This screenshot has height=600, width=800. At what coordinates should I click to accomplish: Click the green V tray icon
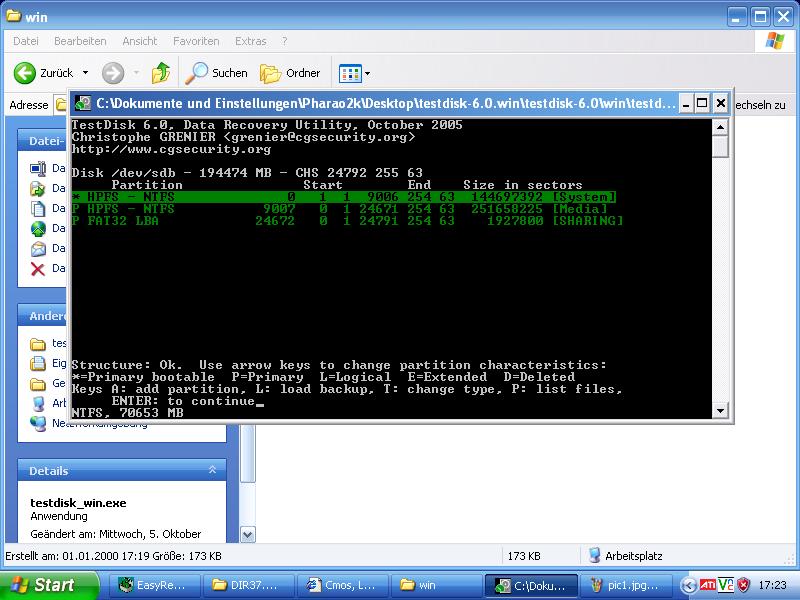(726, 585)
